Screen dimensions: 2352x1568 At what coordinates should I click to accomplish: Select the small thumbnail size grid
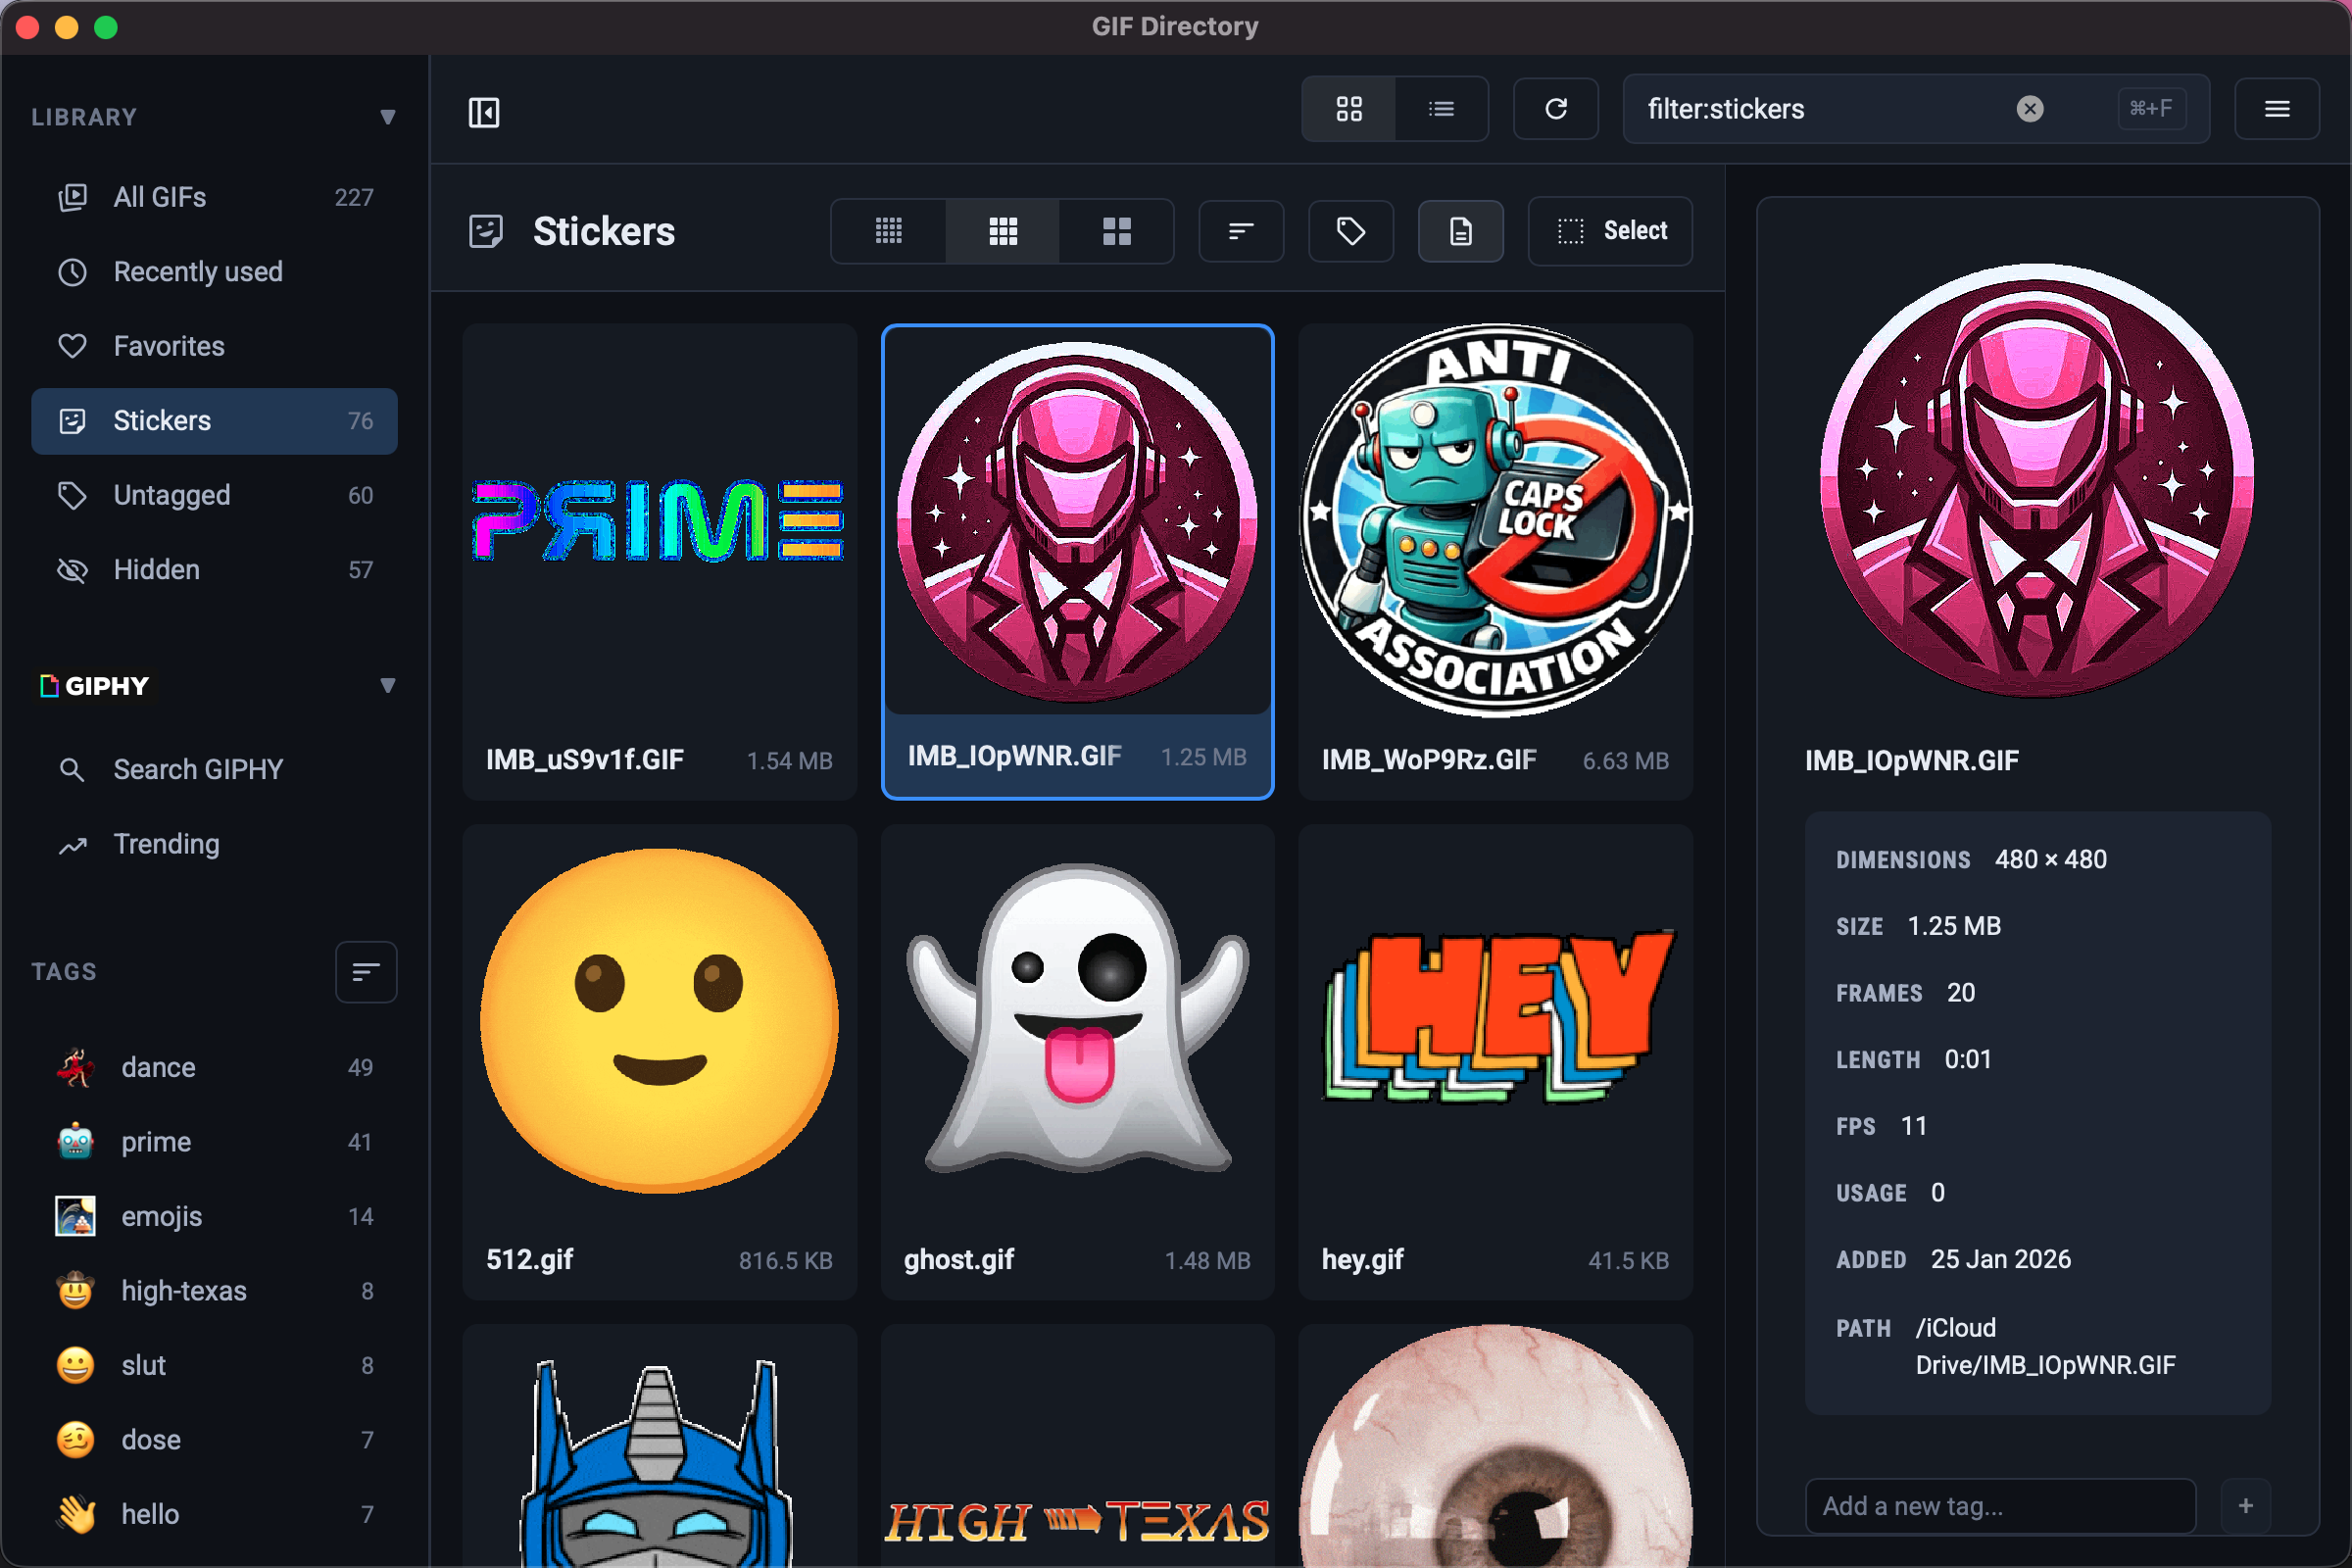889,231
